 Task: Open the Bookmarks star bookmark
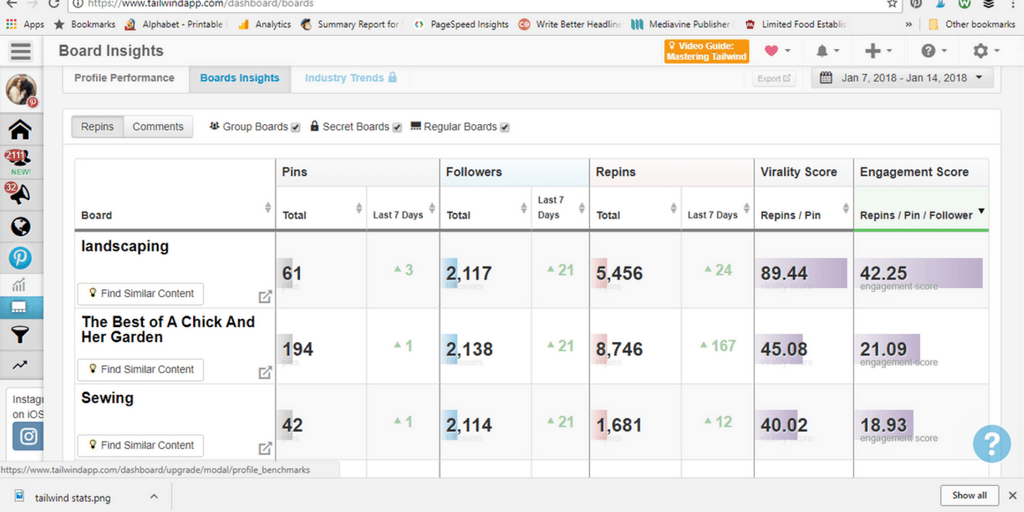tap(85, 24)
